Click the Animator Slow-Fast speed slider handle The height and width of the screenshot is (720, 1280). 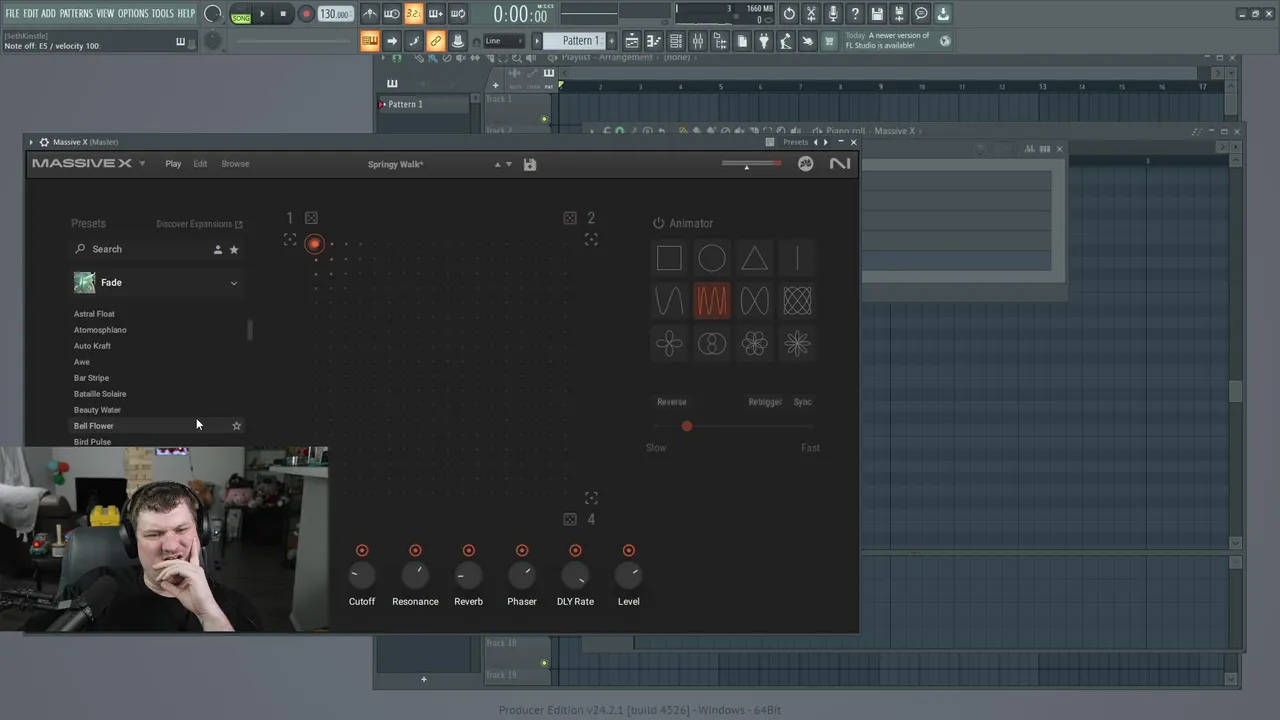tap(687, 426)
